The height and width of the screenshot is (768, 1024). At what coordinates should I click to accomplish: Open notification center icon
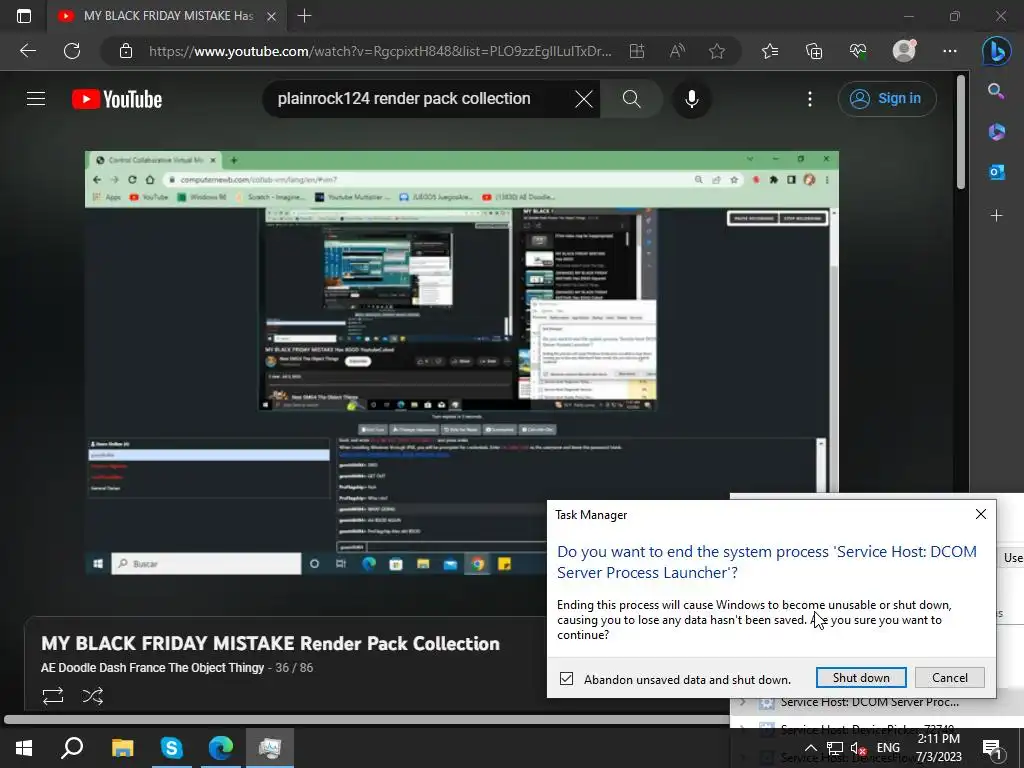pyautogui.click(x=992, y=748)
